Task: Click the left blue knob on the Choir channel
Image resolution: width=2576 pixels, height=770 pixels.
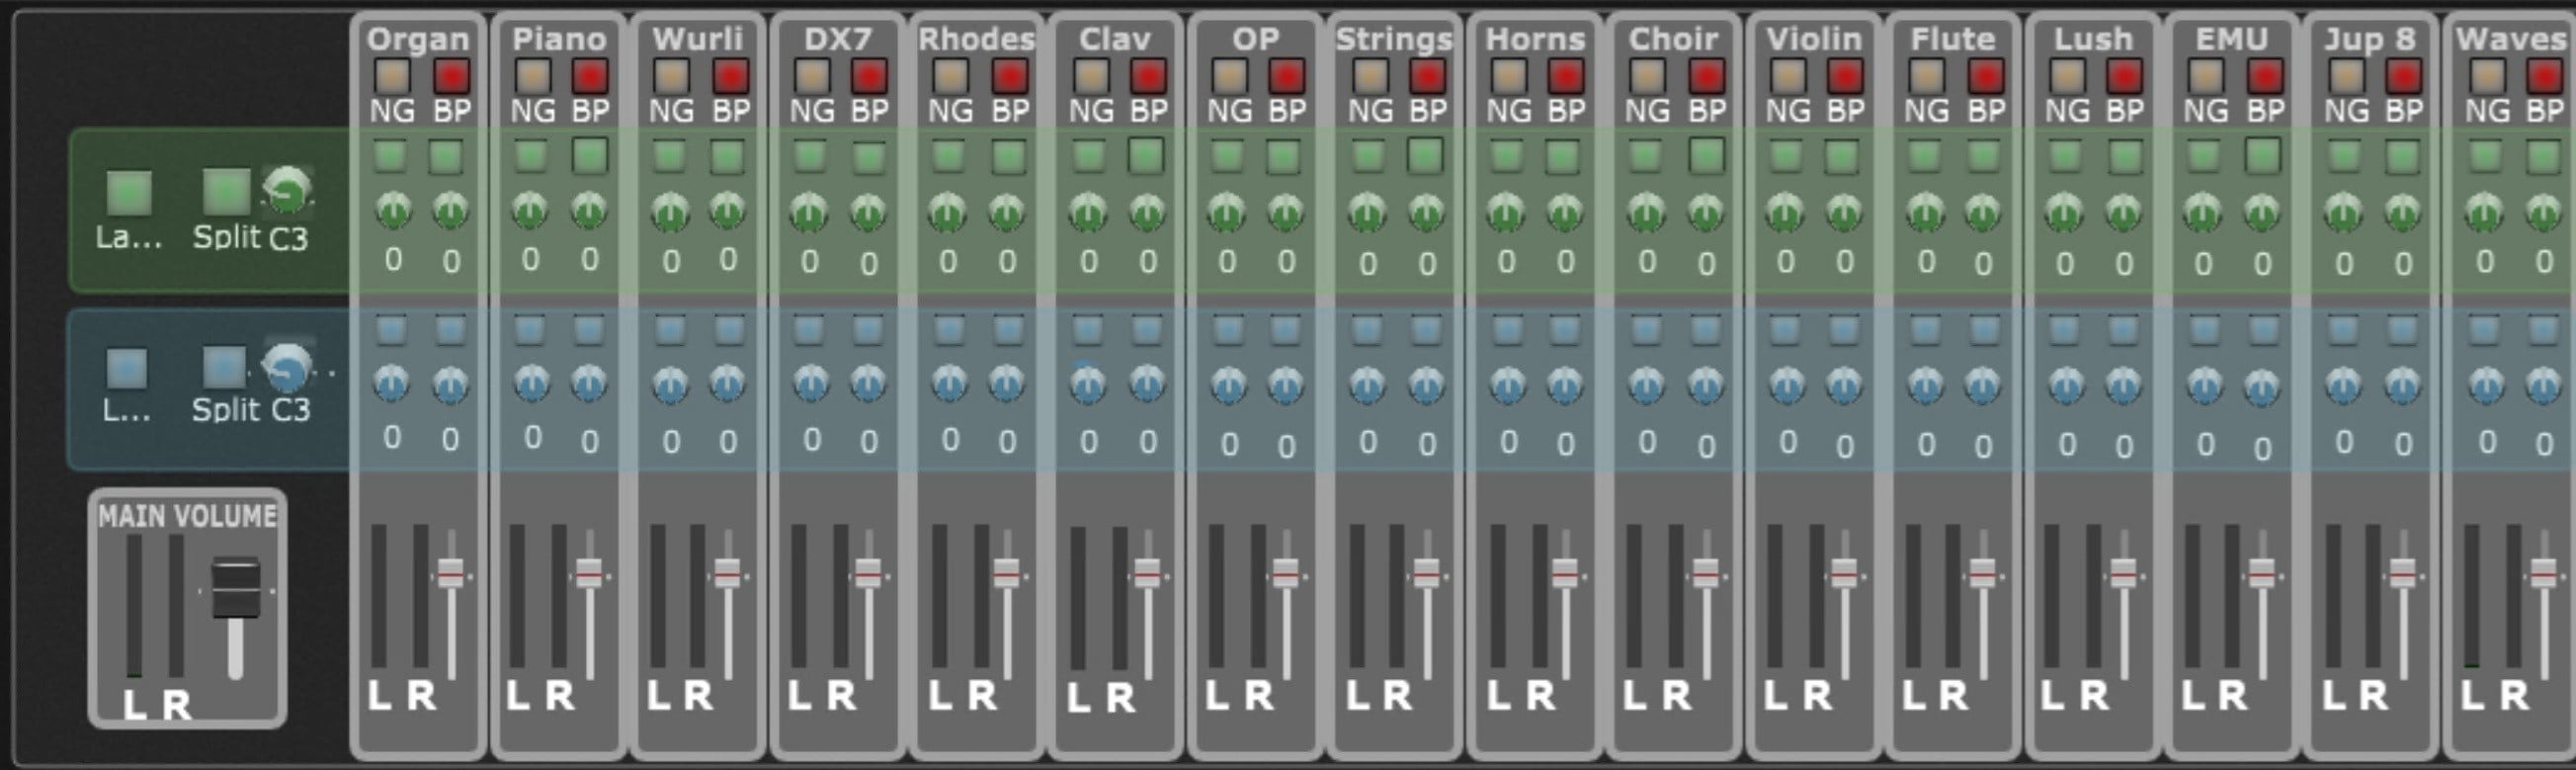Action: click(1646, 384)
